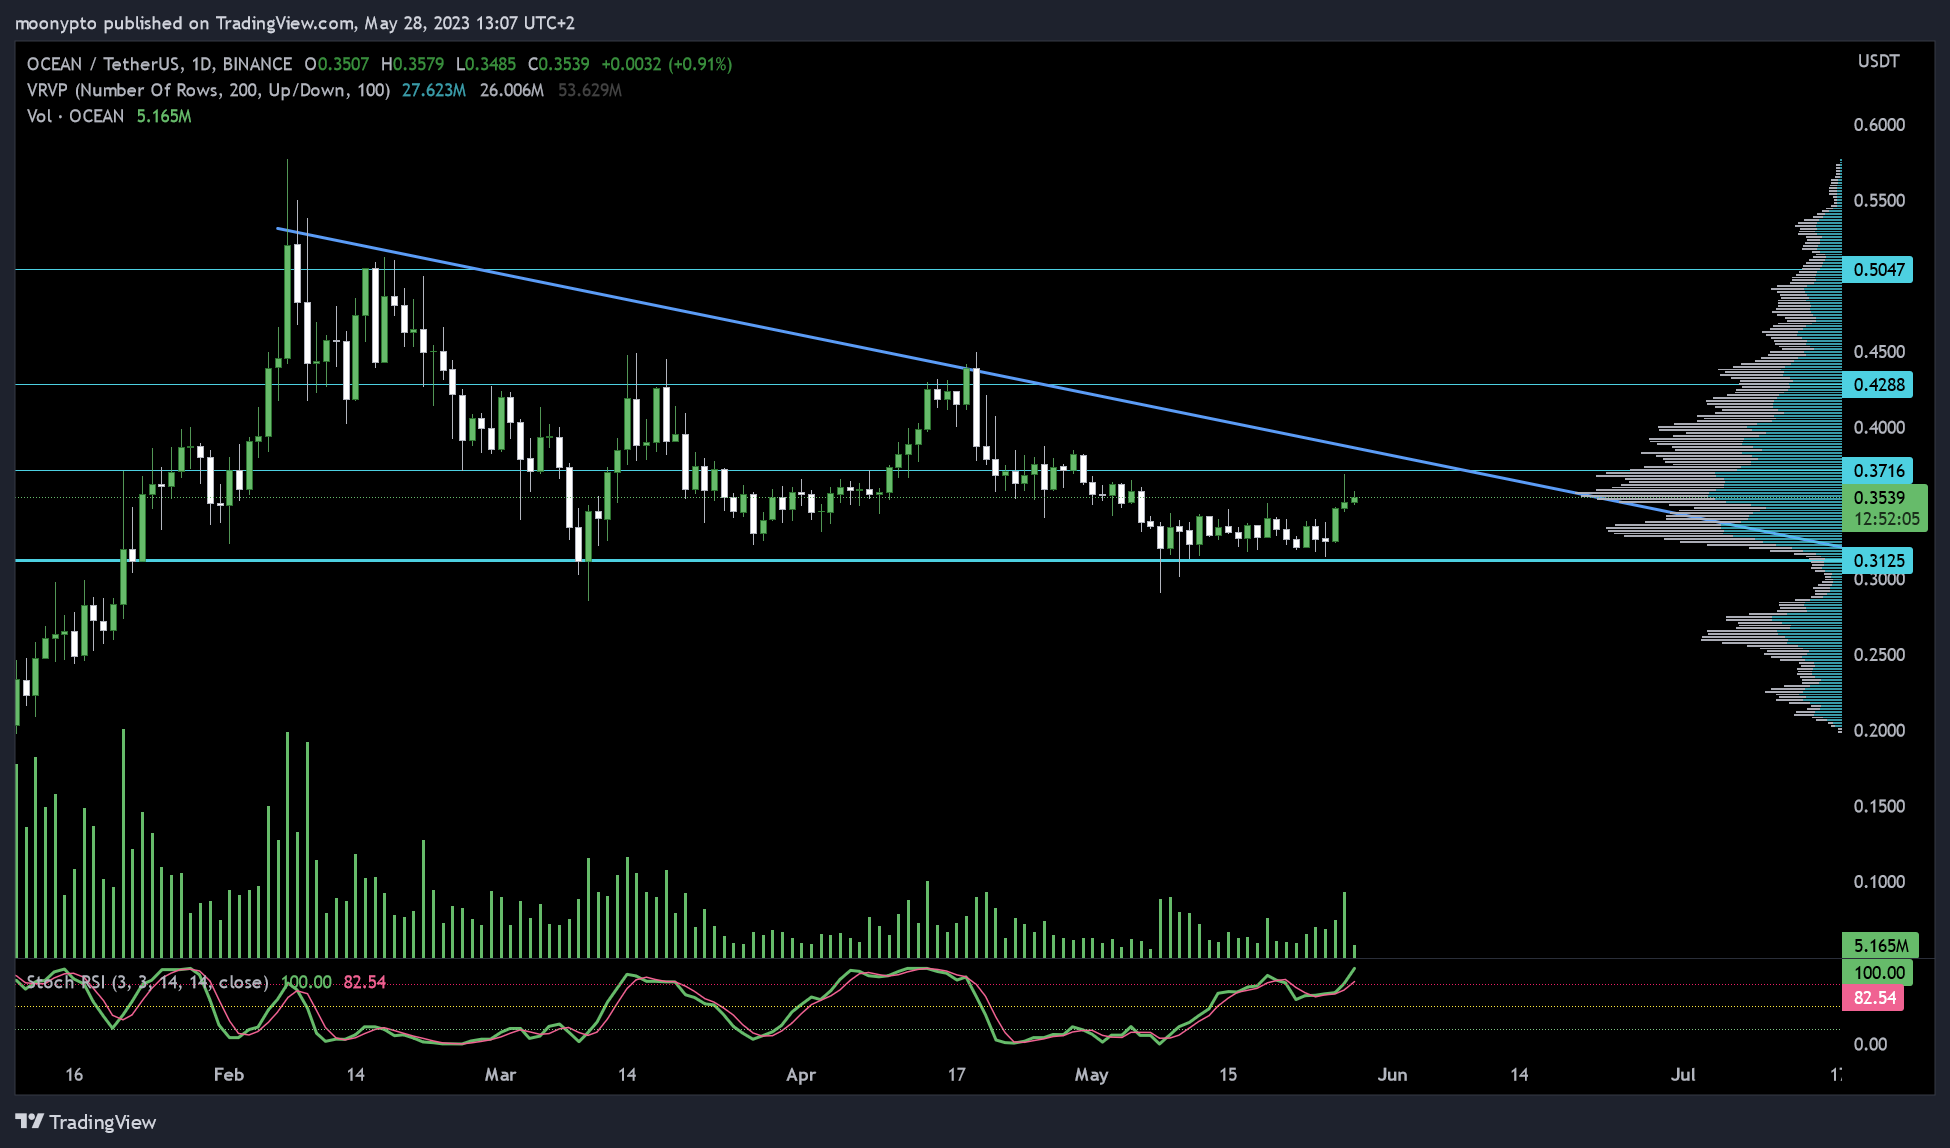Click the 17 date label on time axis

tap(957, 1075)
